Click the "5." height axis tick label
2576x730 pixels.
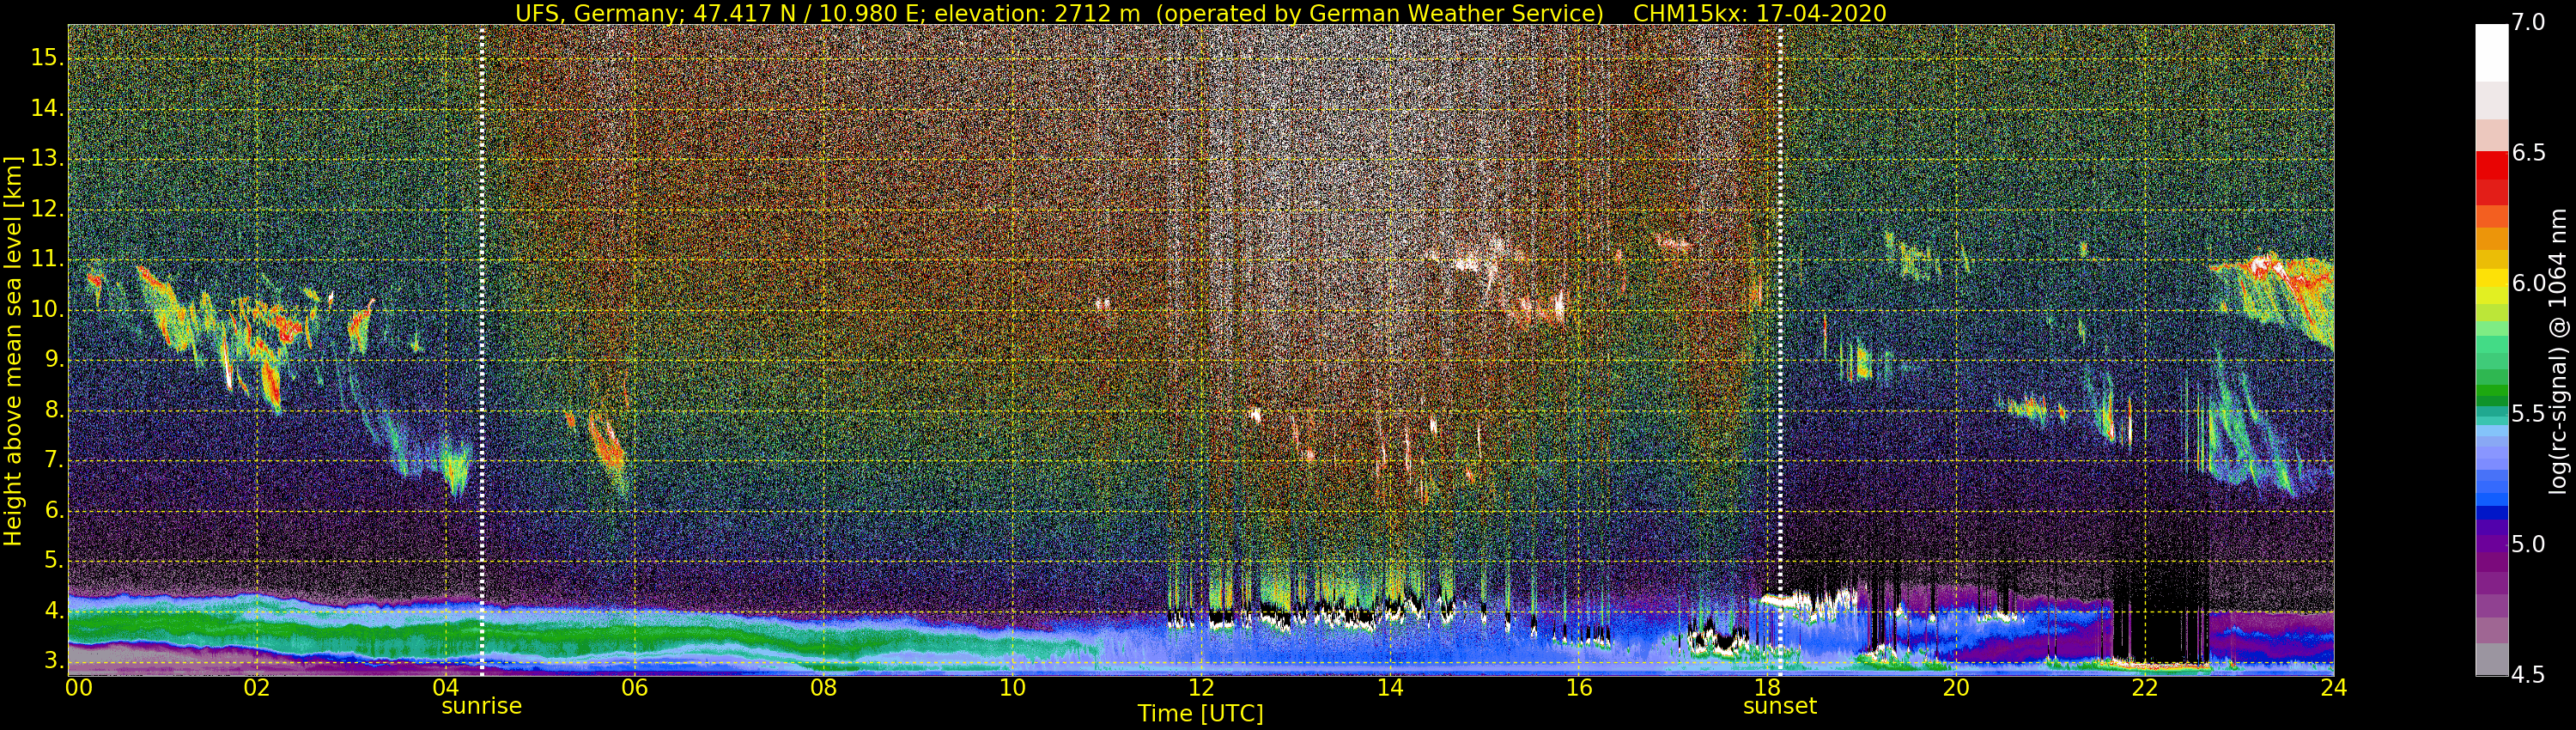53,561
